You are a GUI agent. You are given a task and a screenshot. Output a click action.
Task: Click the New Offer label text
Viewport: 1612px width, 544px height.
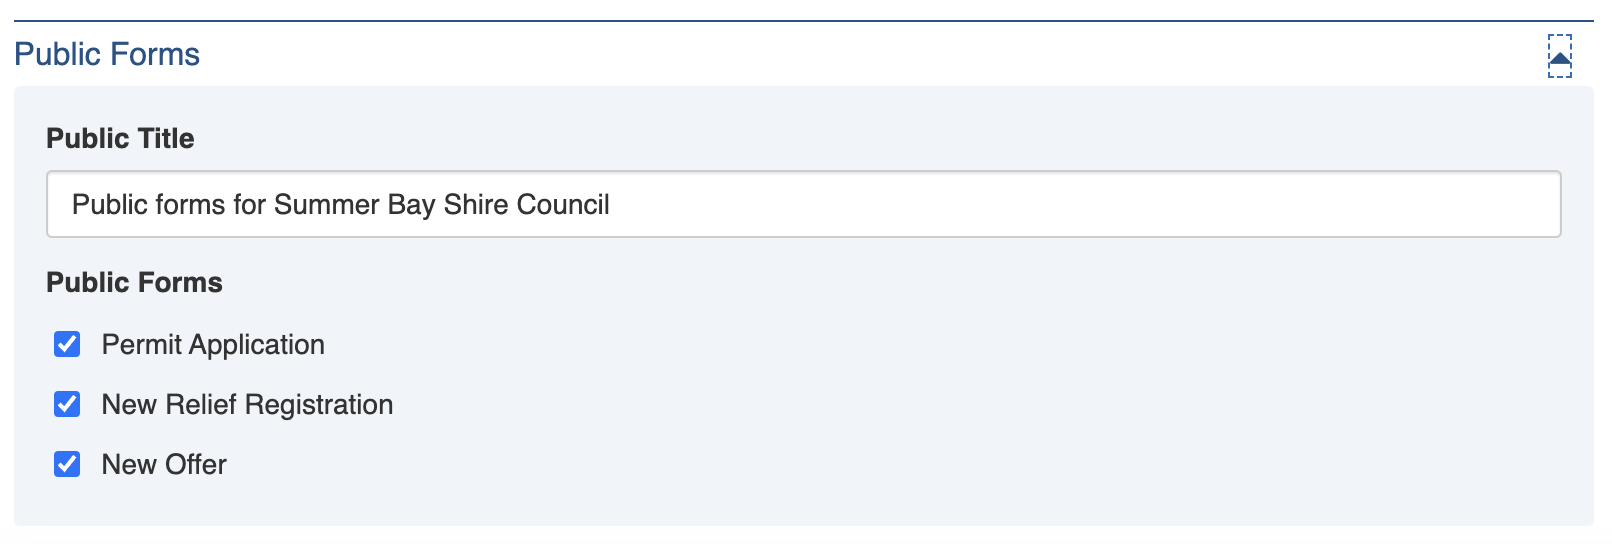[x=164, y=465]
